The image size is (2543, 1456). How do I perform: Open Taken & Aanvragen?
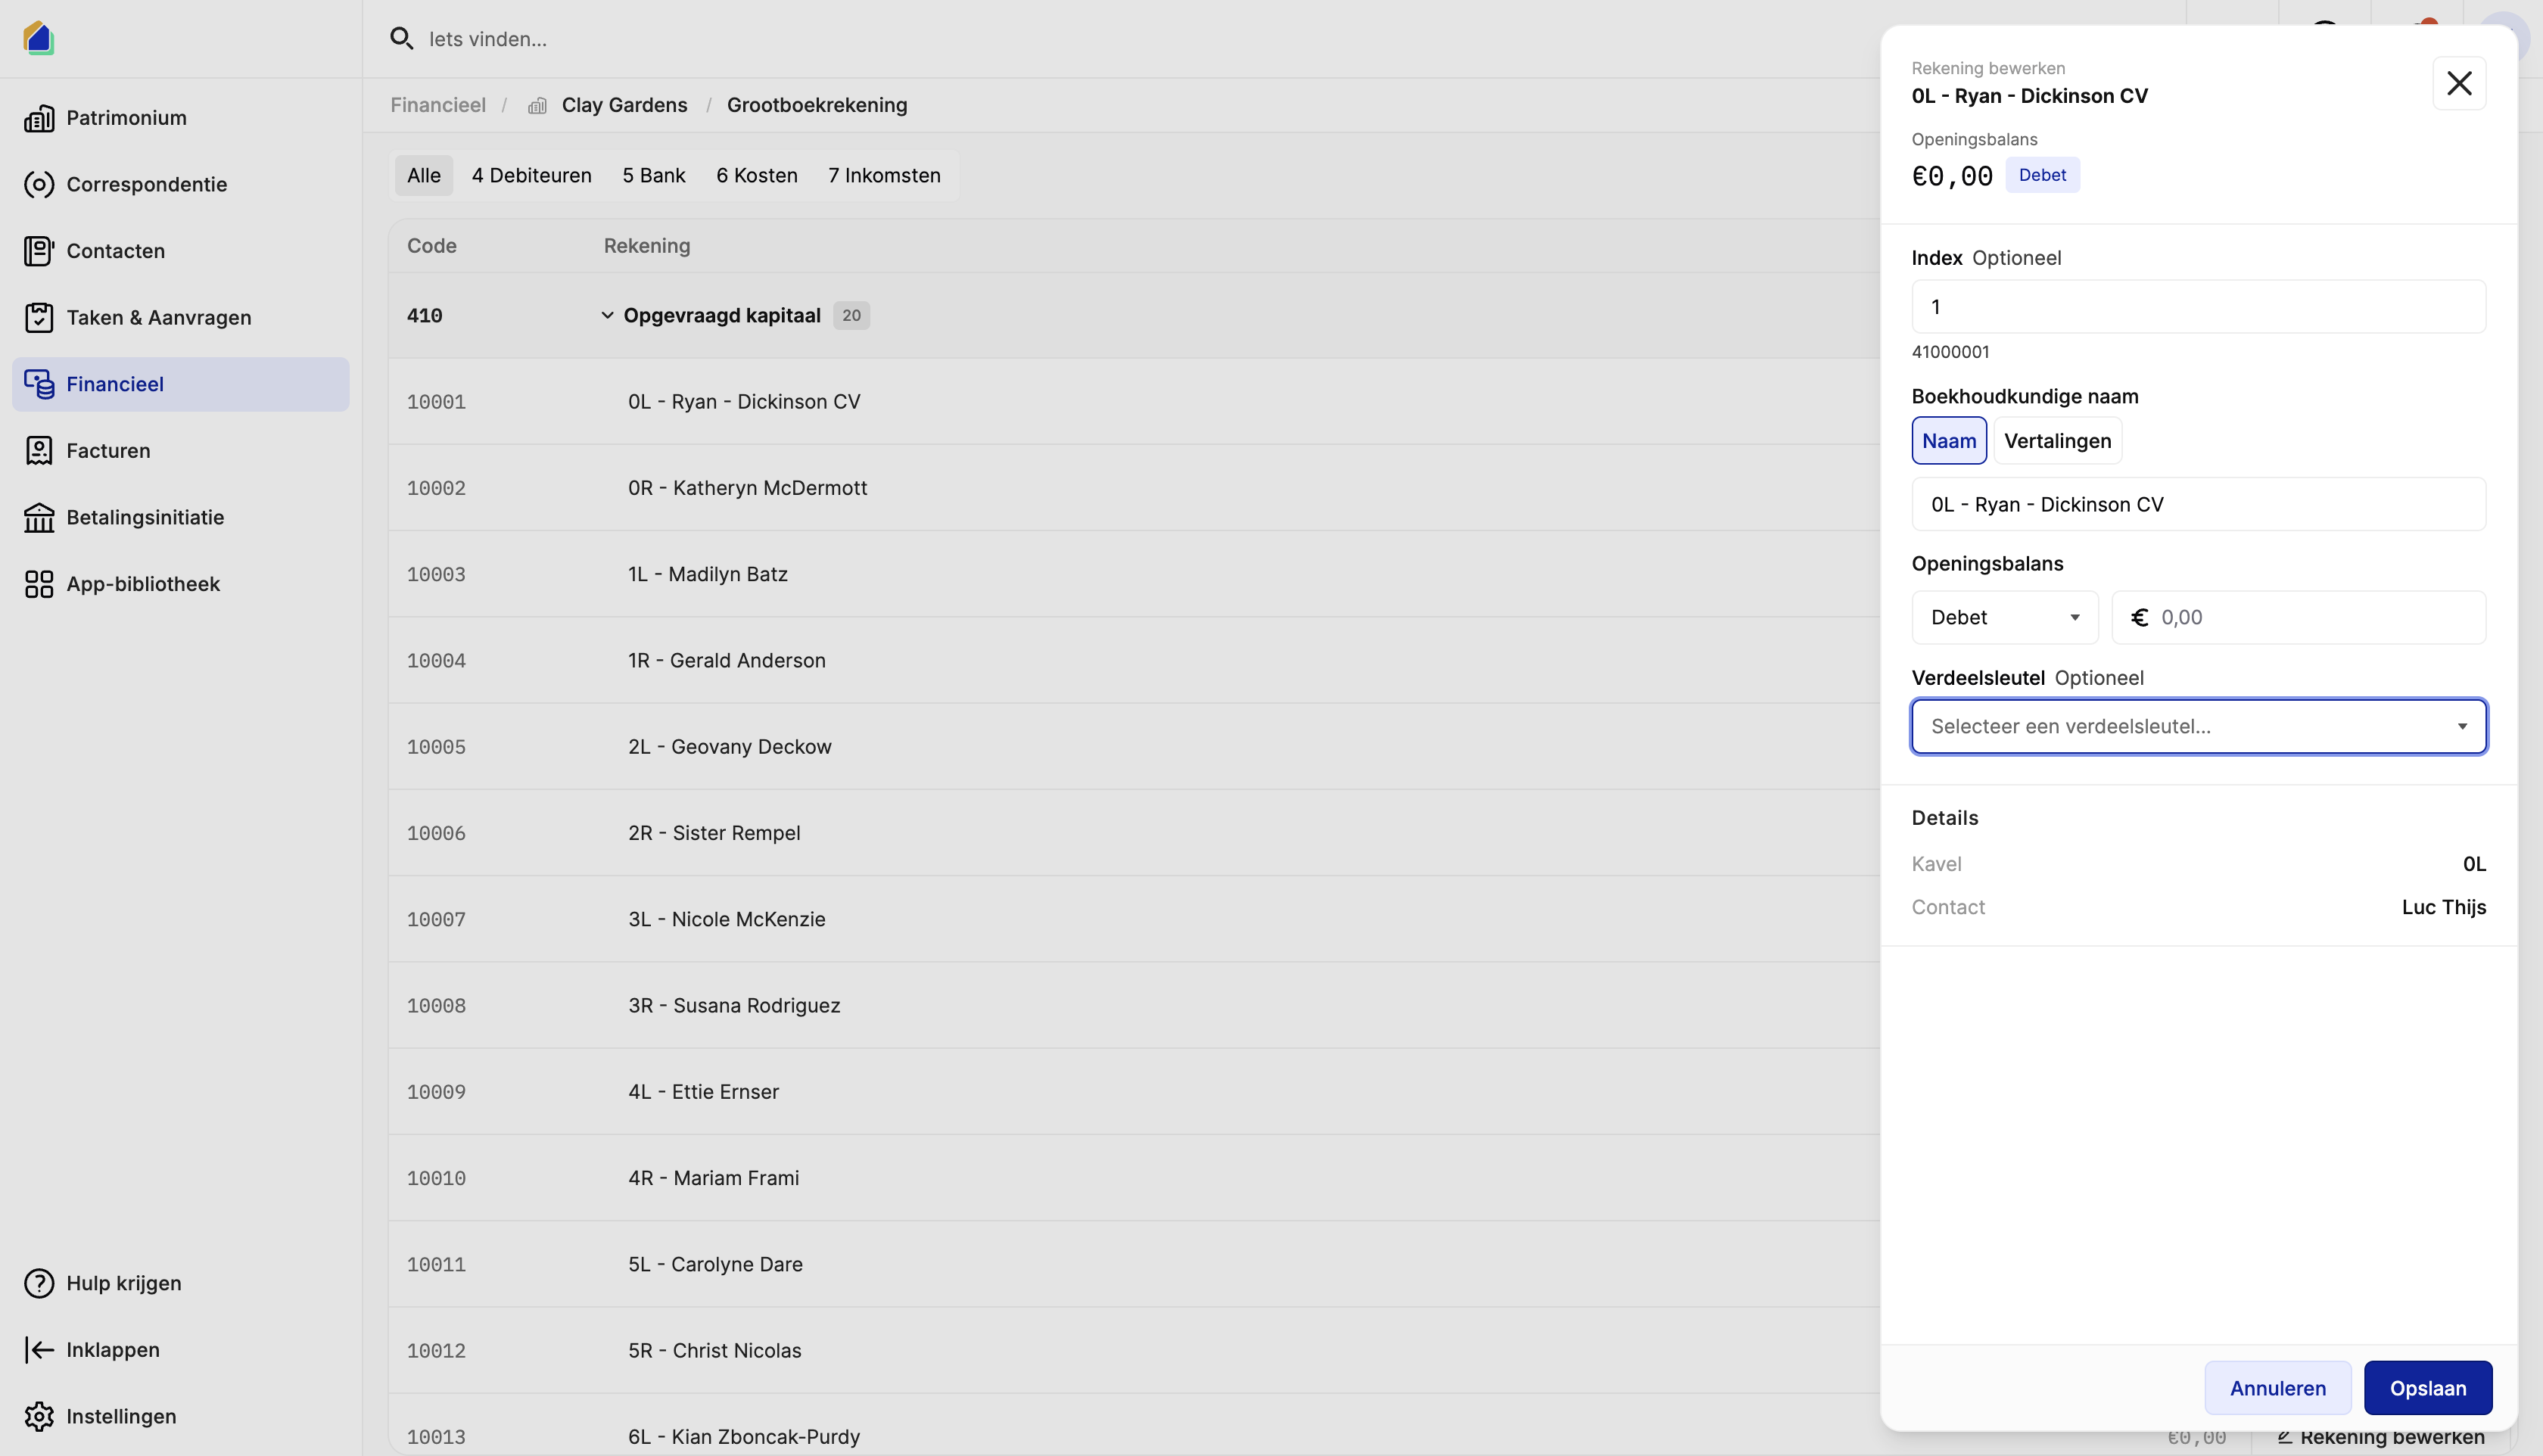181,318
